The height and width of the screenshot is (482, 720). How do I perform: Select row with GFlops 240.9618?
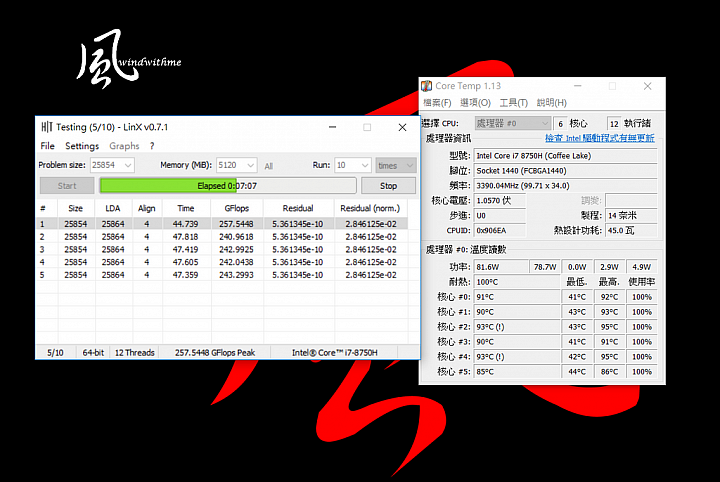(x=222, y=237)
